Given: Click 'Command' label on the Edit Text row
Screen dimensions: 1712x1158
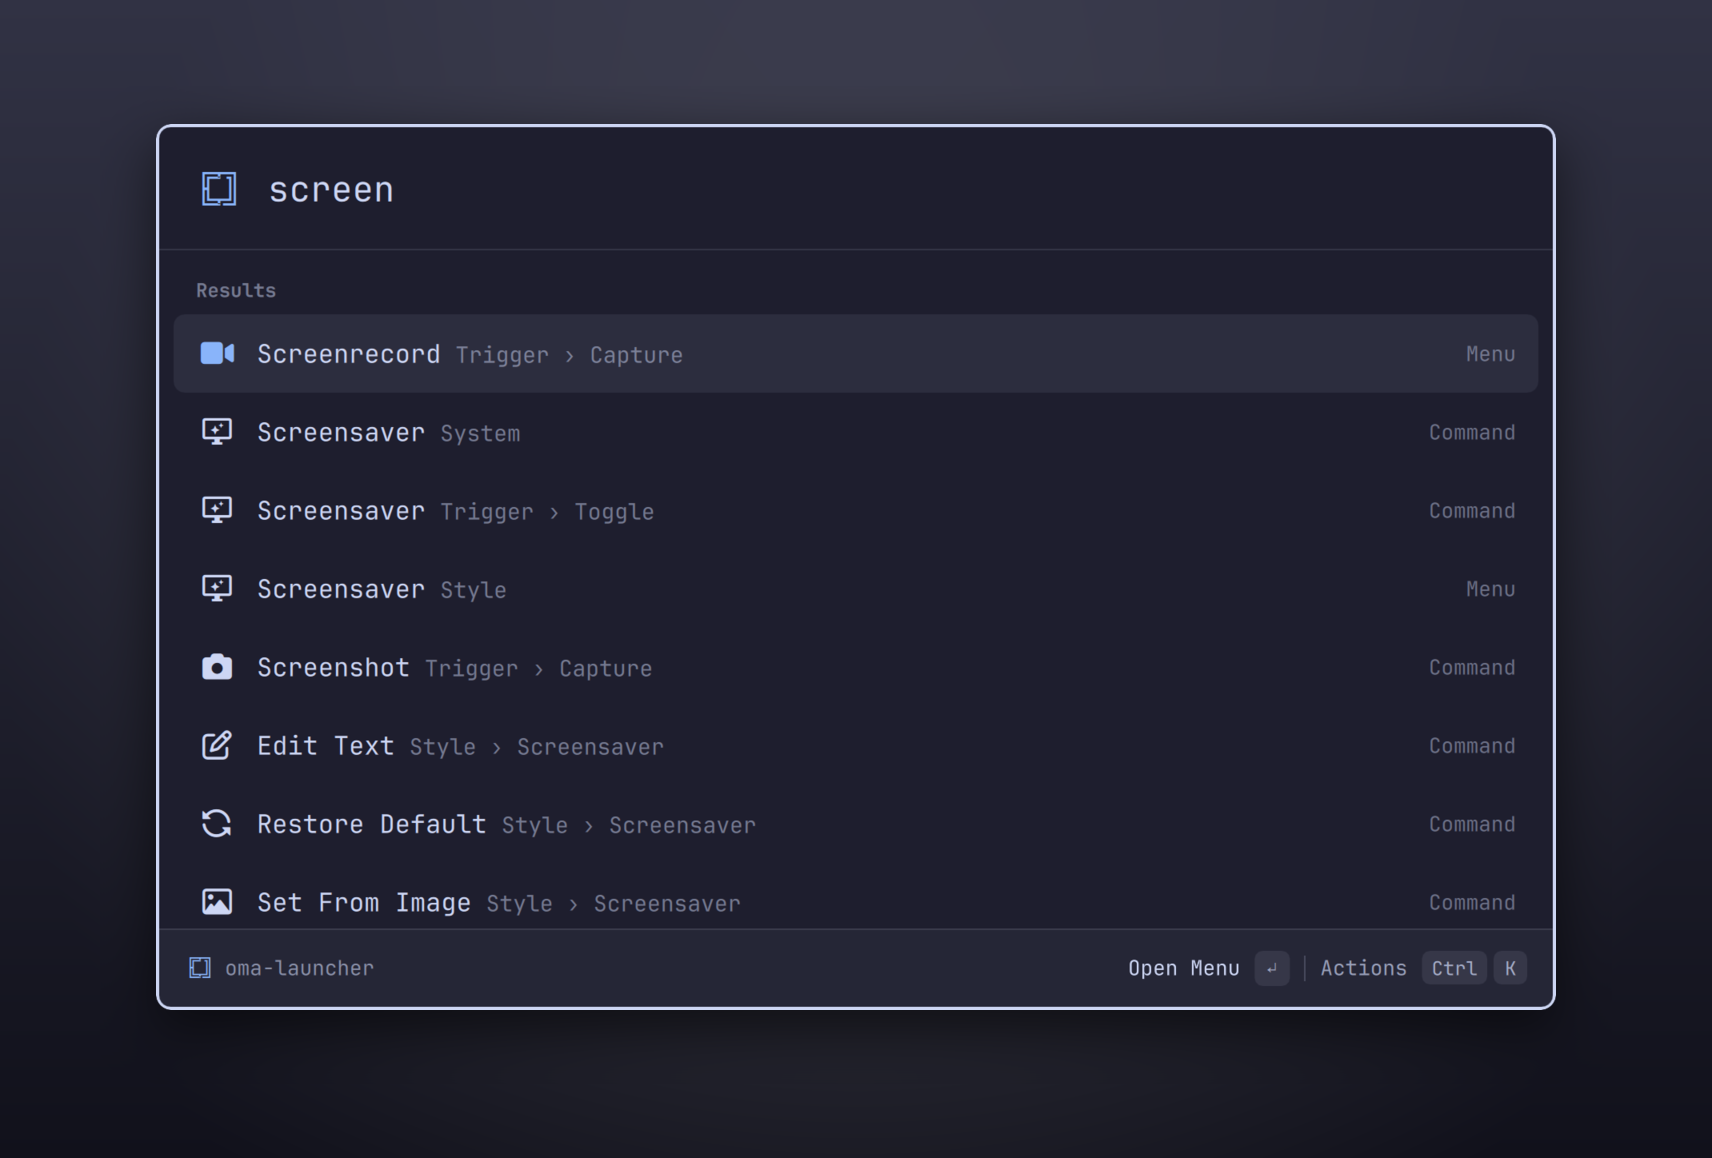Looking at the screenshot, I should coord(1472,746).
